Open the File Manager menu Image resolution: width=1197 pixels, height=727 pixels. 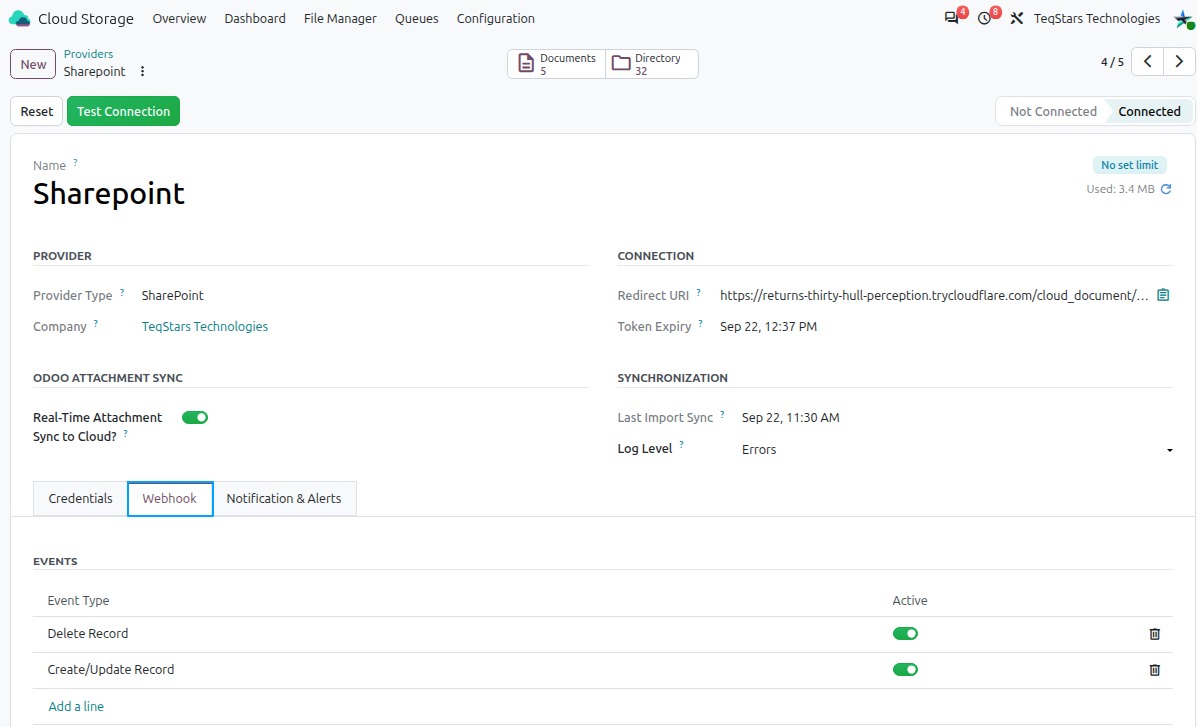[340, 18]
